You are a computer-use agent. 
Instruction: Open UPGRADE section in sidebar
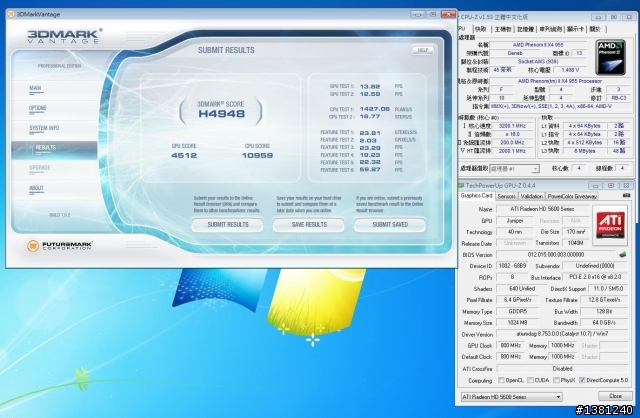(40, 168)
